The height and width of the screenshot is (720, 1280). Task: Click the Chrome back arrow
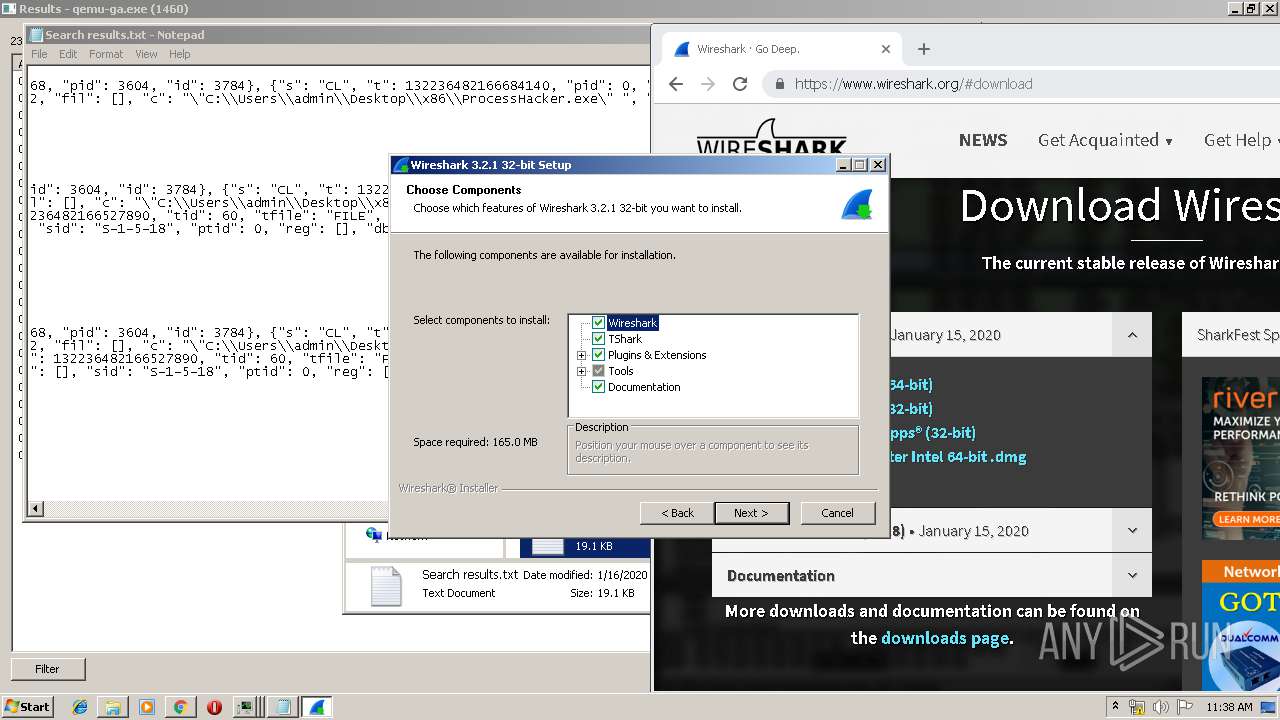pyautogui.click(x=676, y=84)
